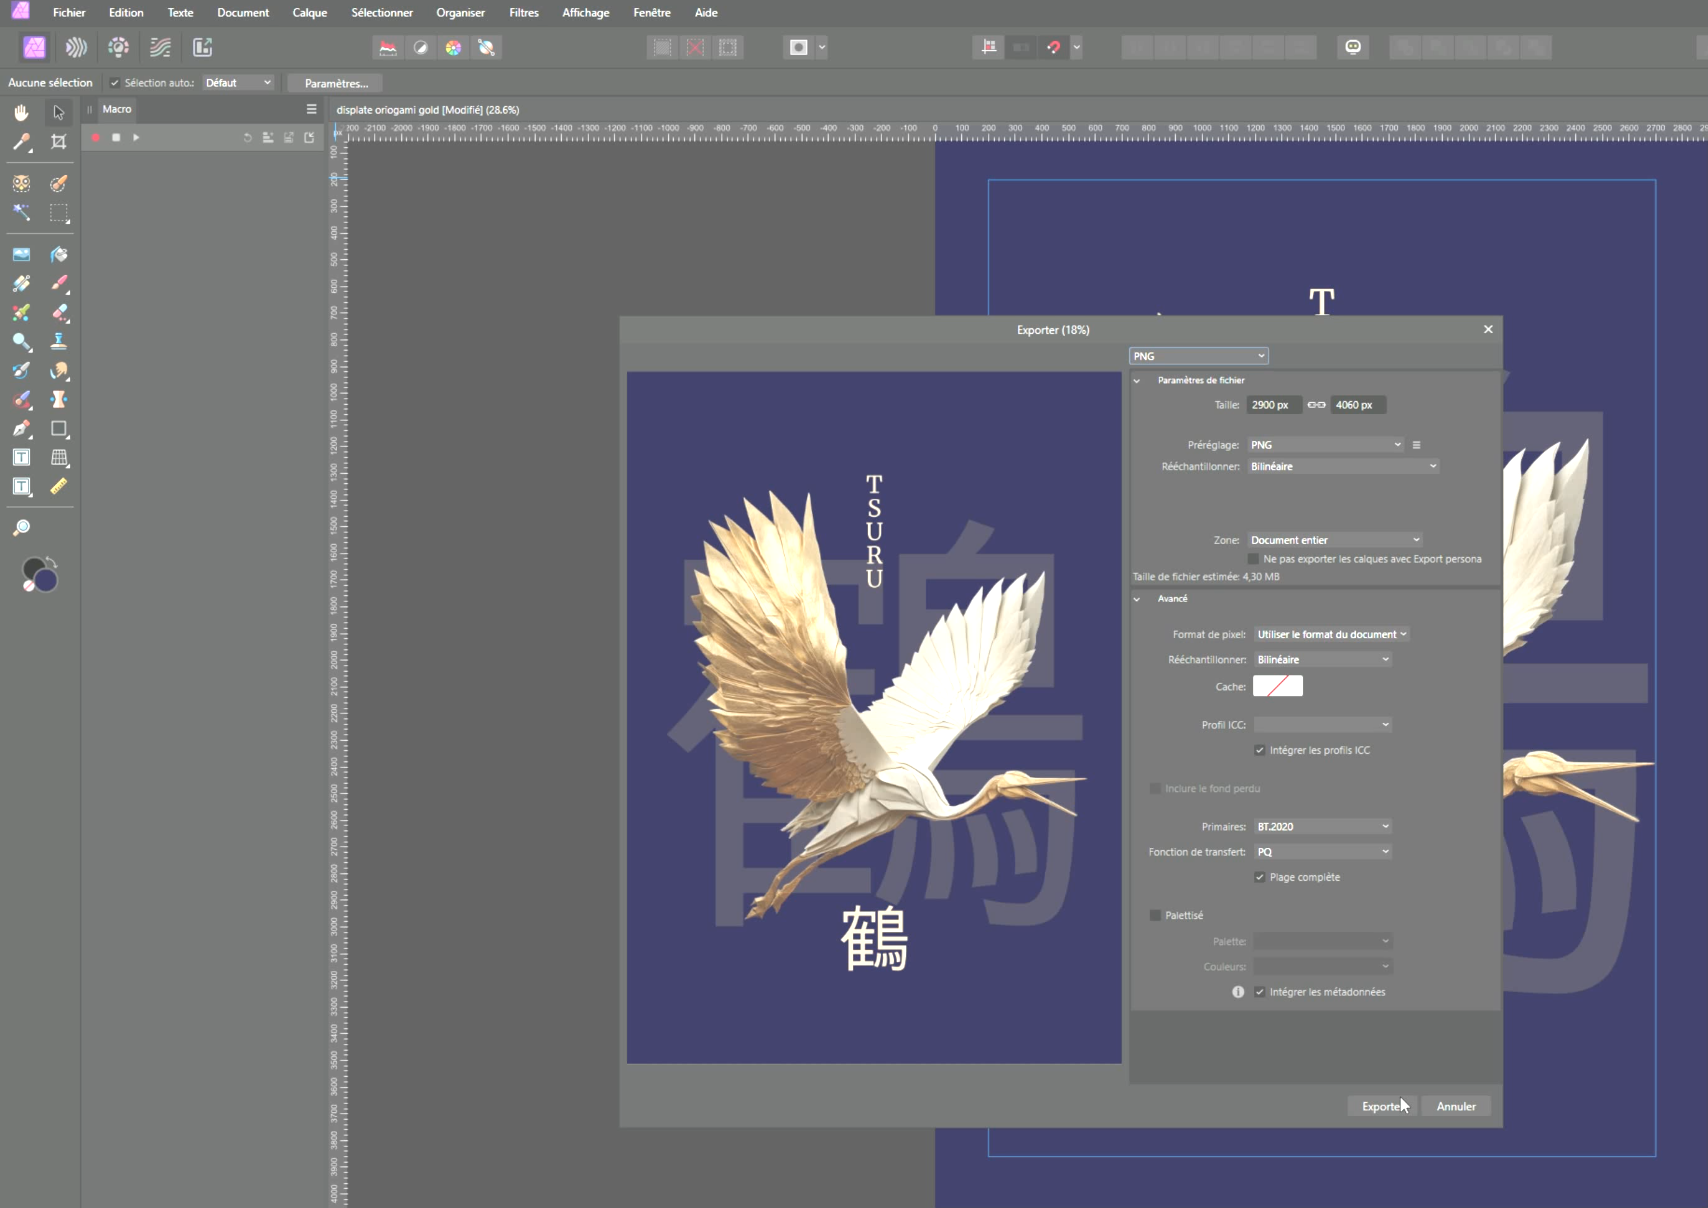The image size is (1708, 1208).
Task: Open the Zone 'Document entier' dropdown
Action: coord(1334,540)
